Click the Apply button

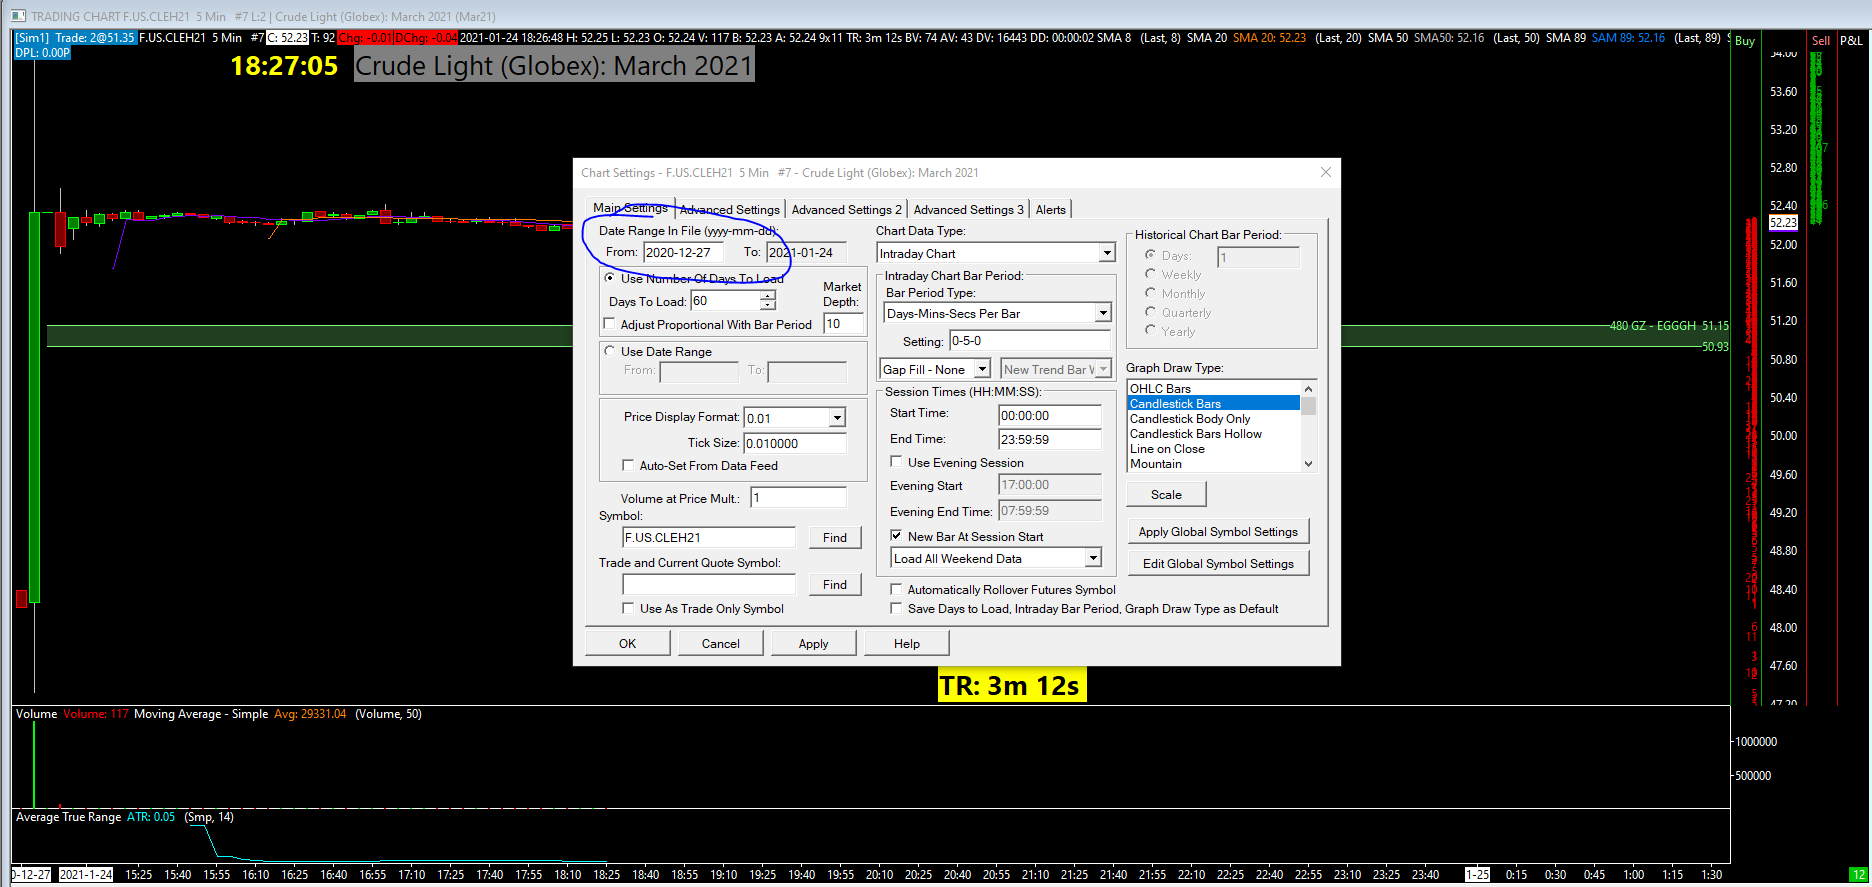coord(813,643)
